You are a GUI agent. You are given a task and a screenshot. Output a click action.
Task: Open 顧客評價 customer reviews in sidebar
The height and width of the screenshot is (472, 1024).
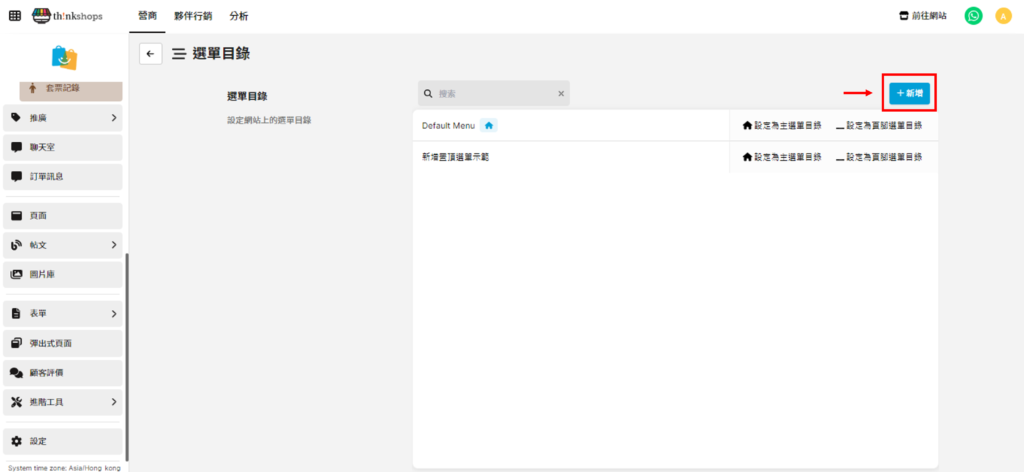click(x=62, y=372)
